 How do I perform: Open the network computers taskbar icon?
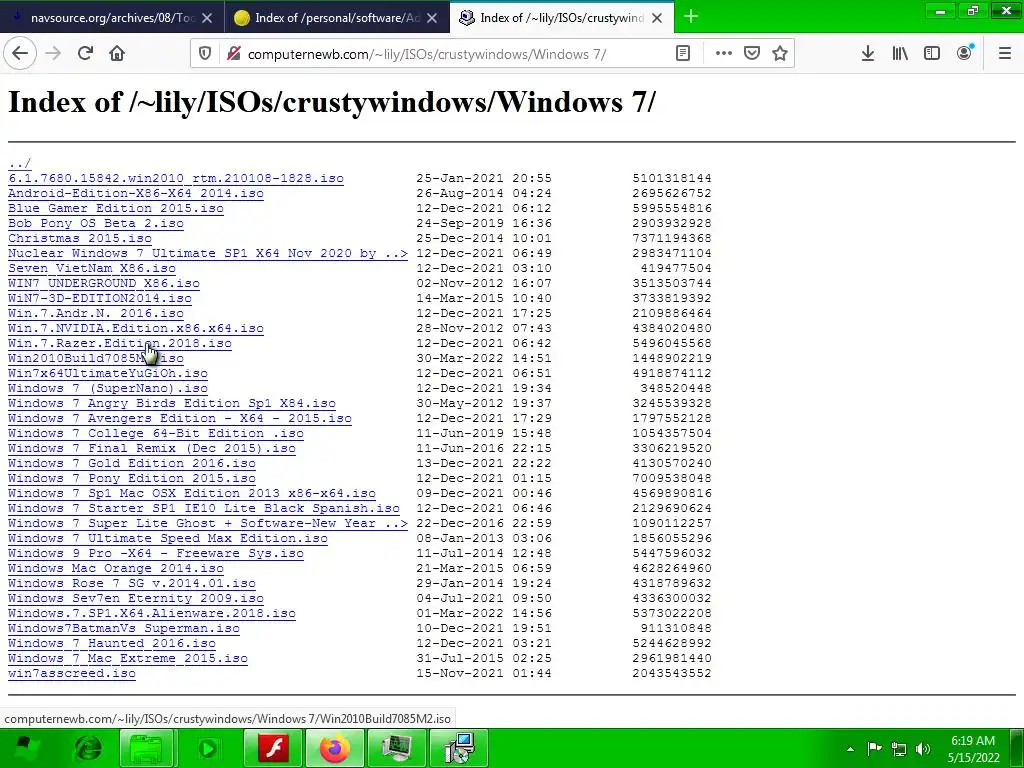pos(460,748)
